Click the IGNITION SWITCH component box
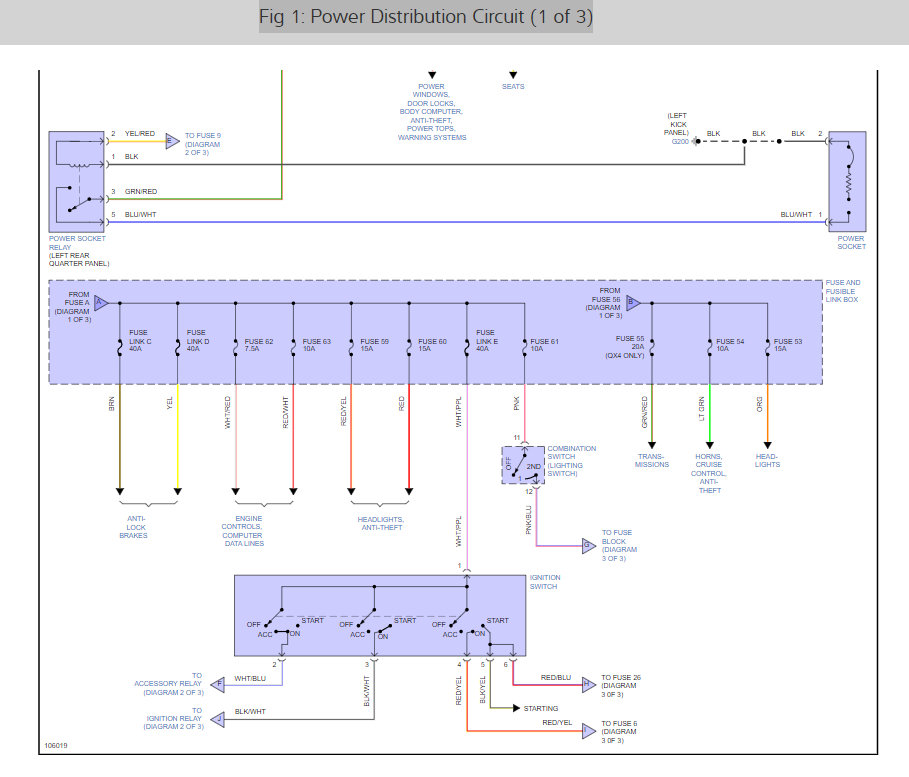 point(380,616)
